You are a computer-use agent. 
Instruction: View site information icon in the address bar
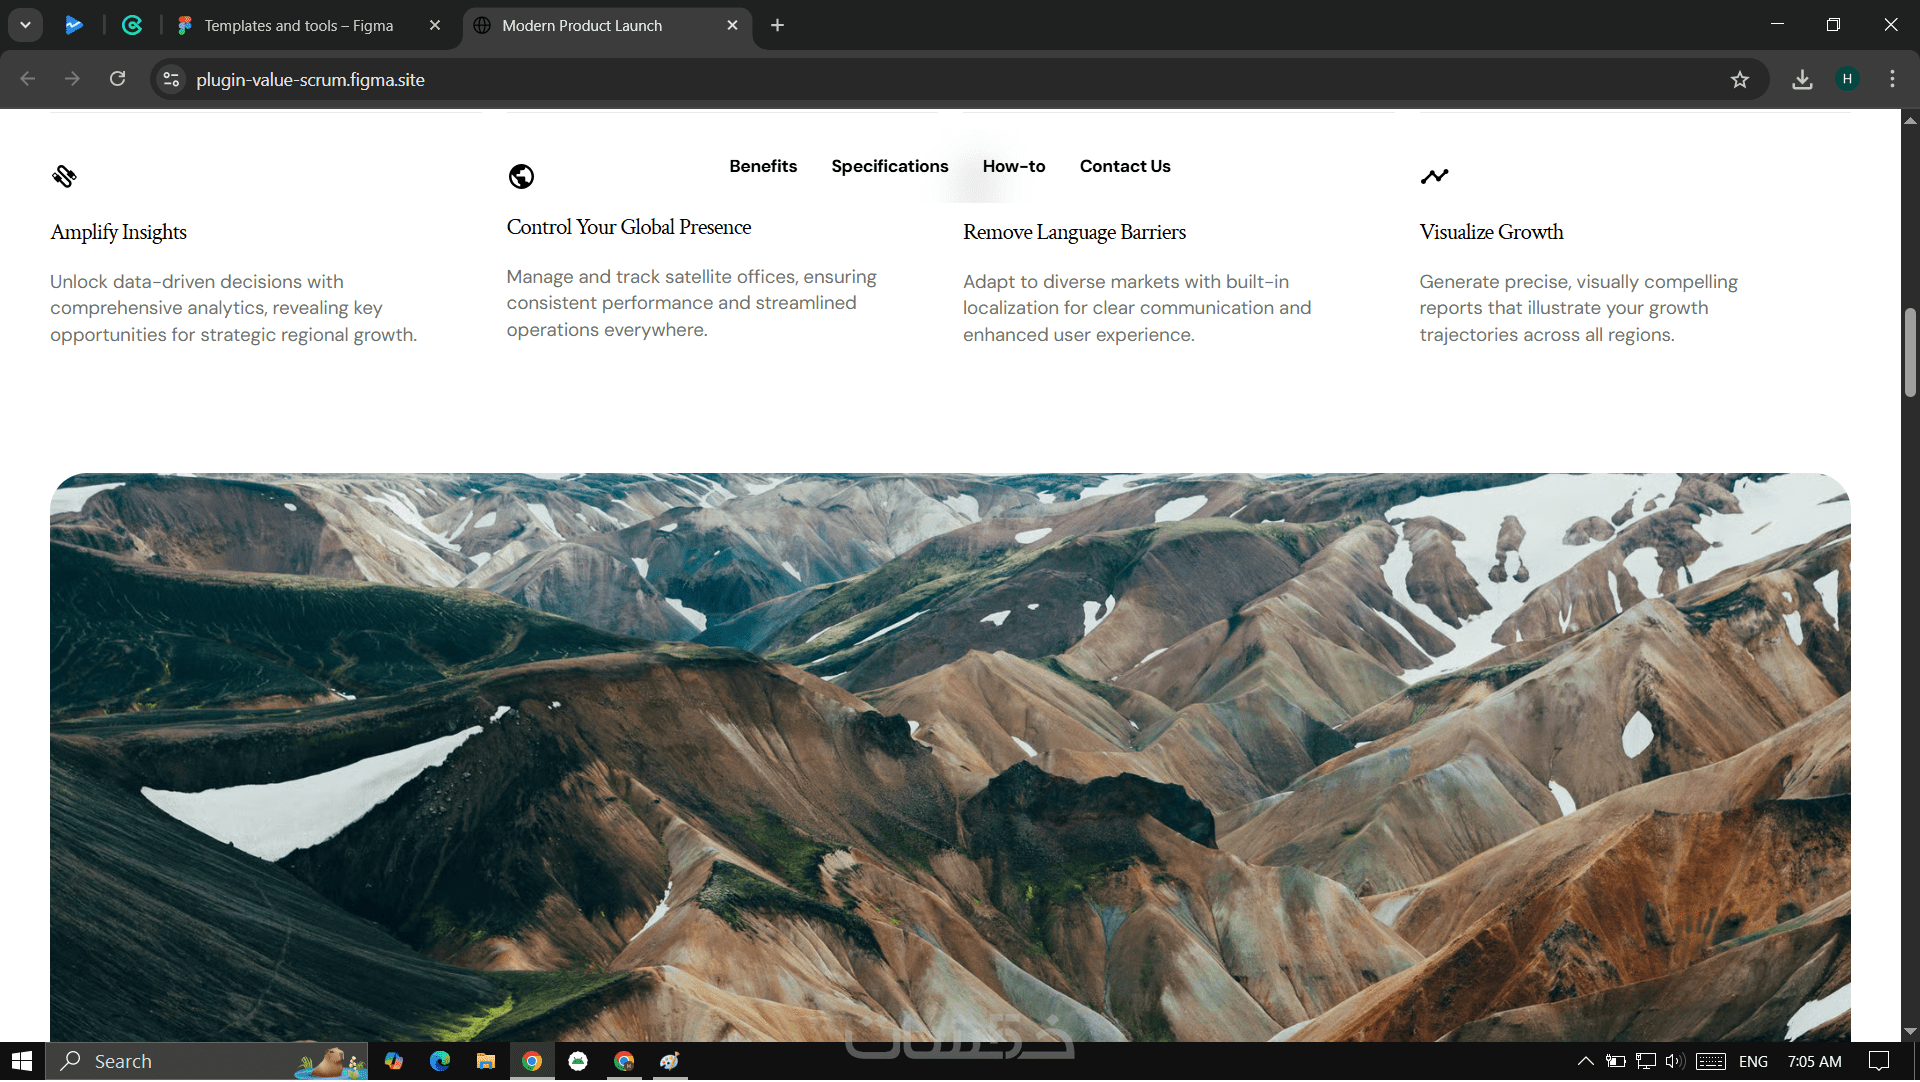tap(172, 80)
